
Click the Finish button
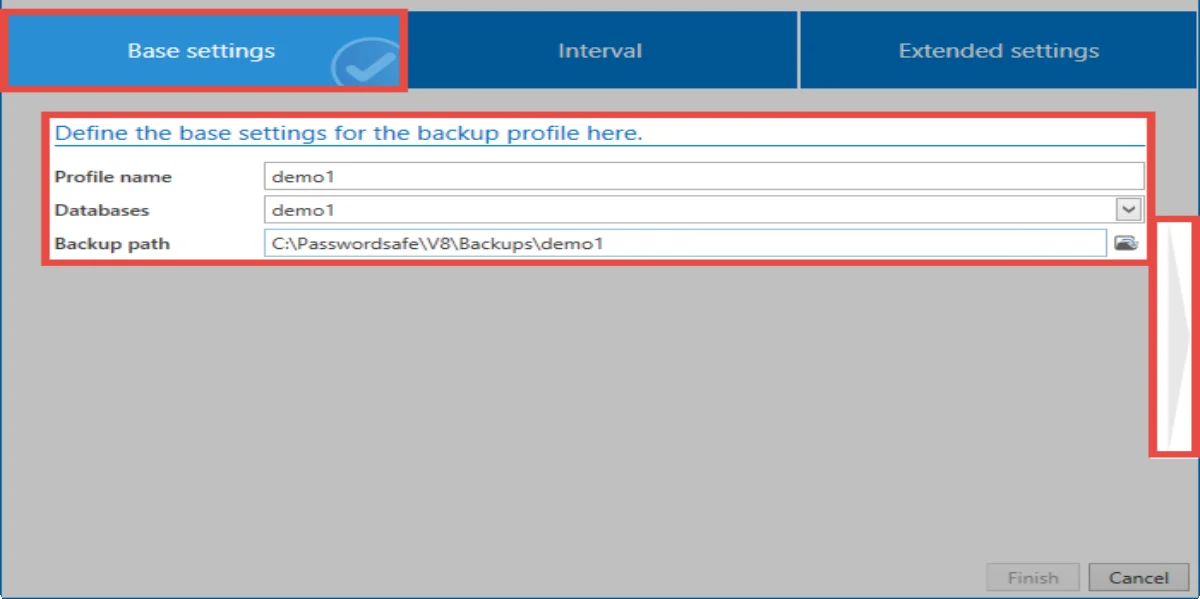[x=1033, y=577]
